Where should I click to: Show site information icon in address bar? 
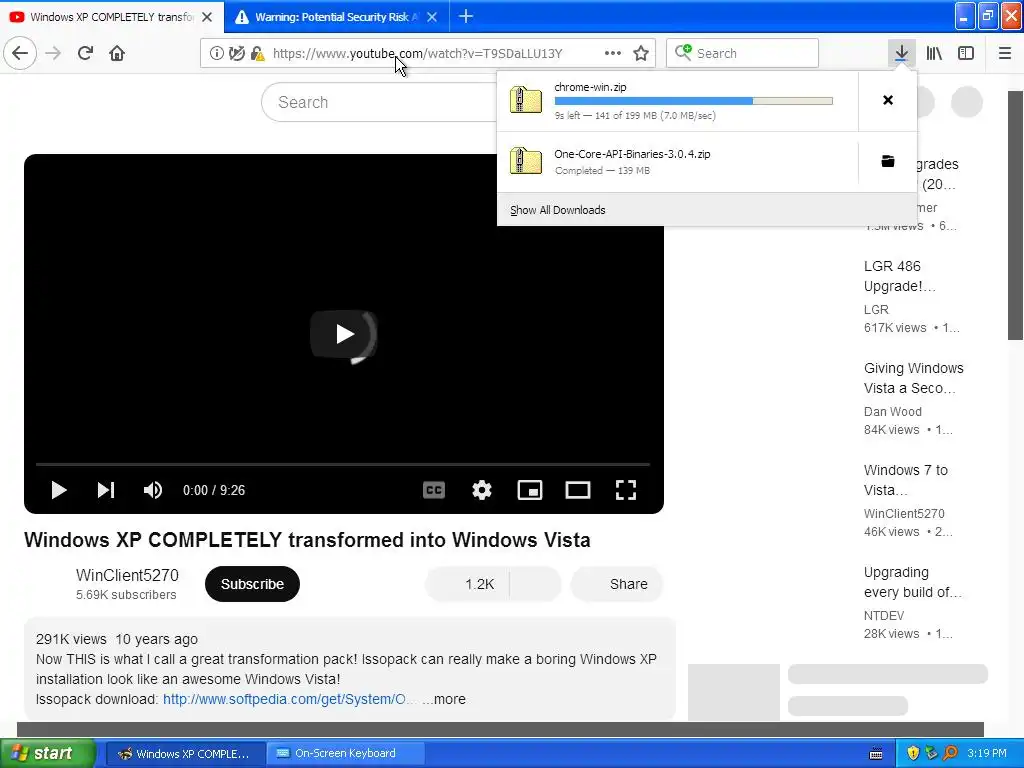[216, 54]
